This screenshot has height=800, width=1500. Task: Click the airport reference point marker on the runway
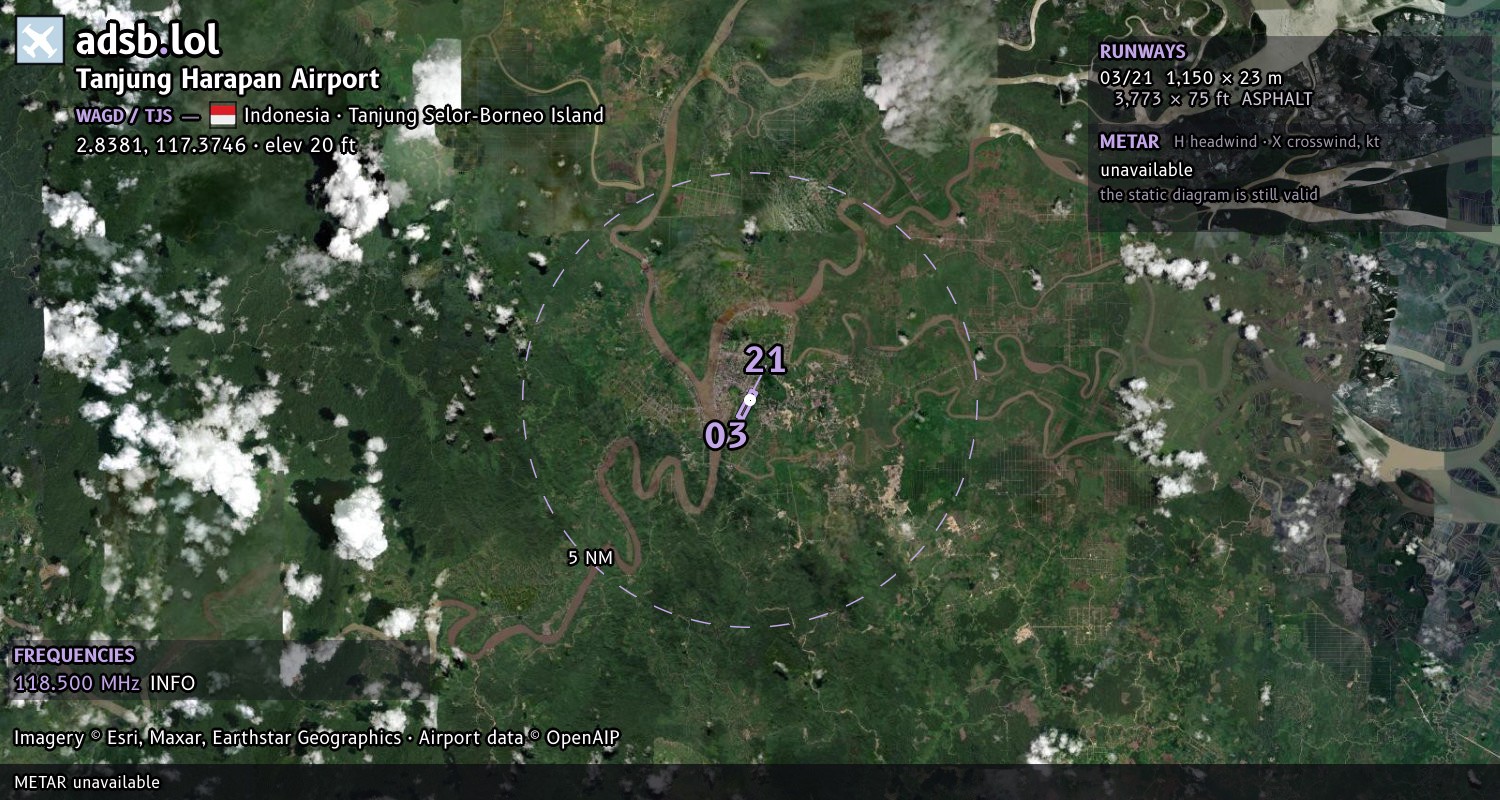pyautogui.click(x=750, y=399)
